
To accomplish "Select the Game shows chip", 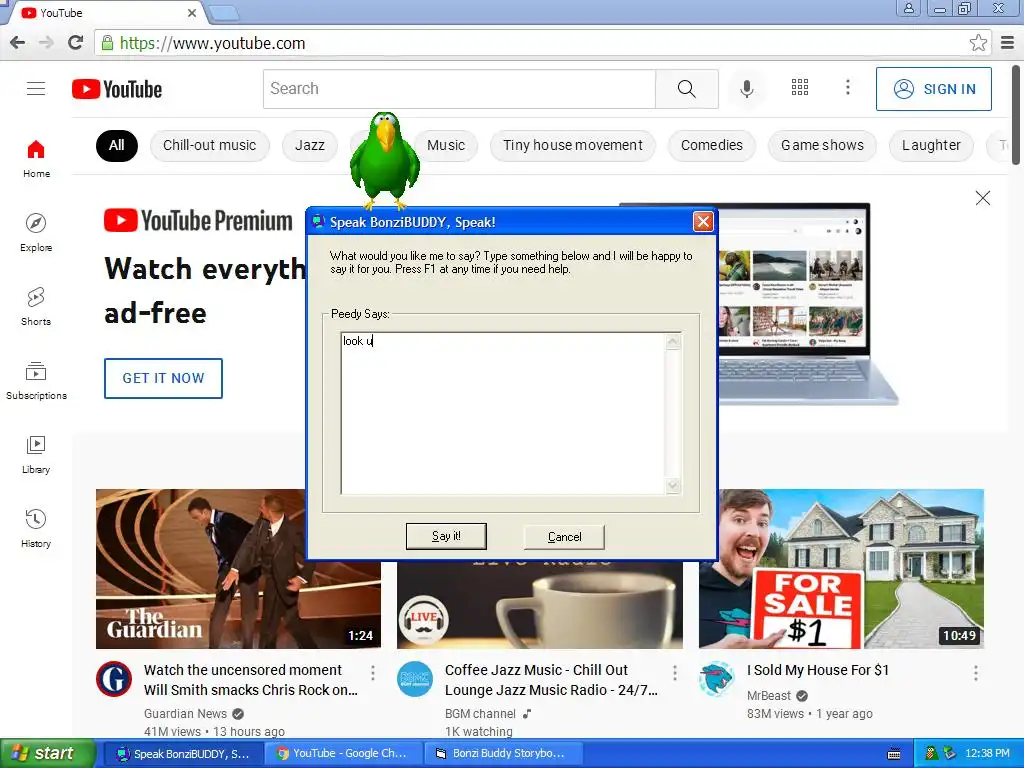I will pyautogui.click(x=822, y=145).
